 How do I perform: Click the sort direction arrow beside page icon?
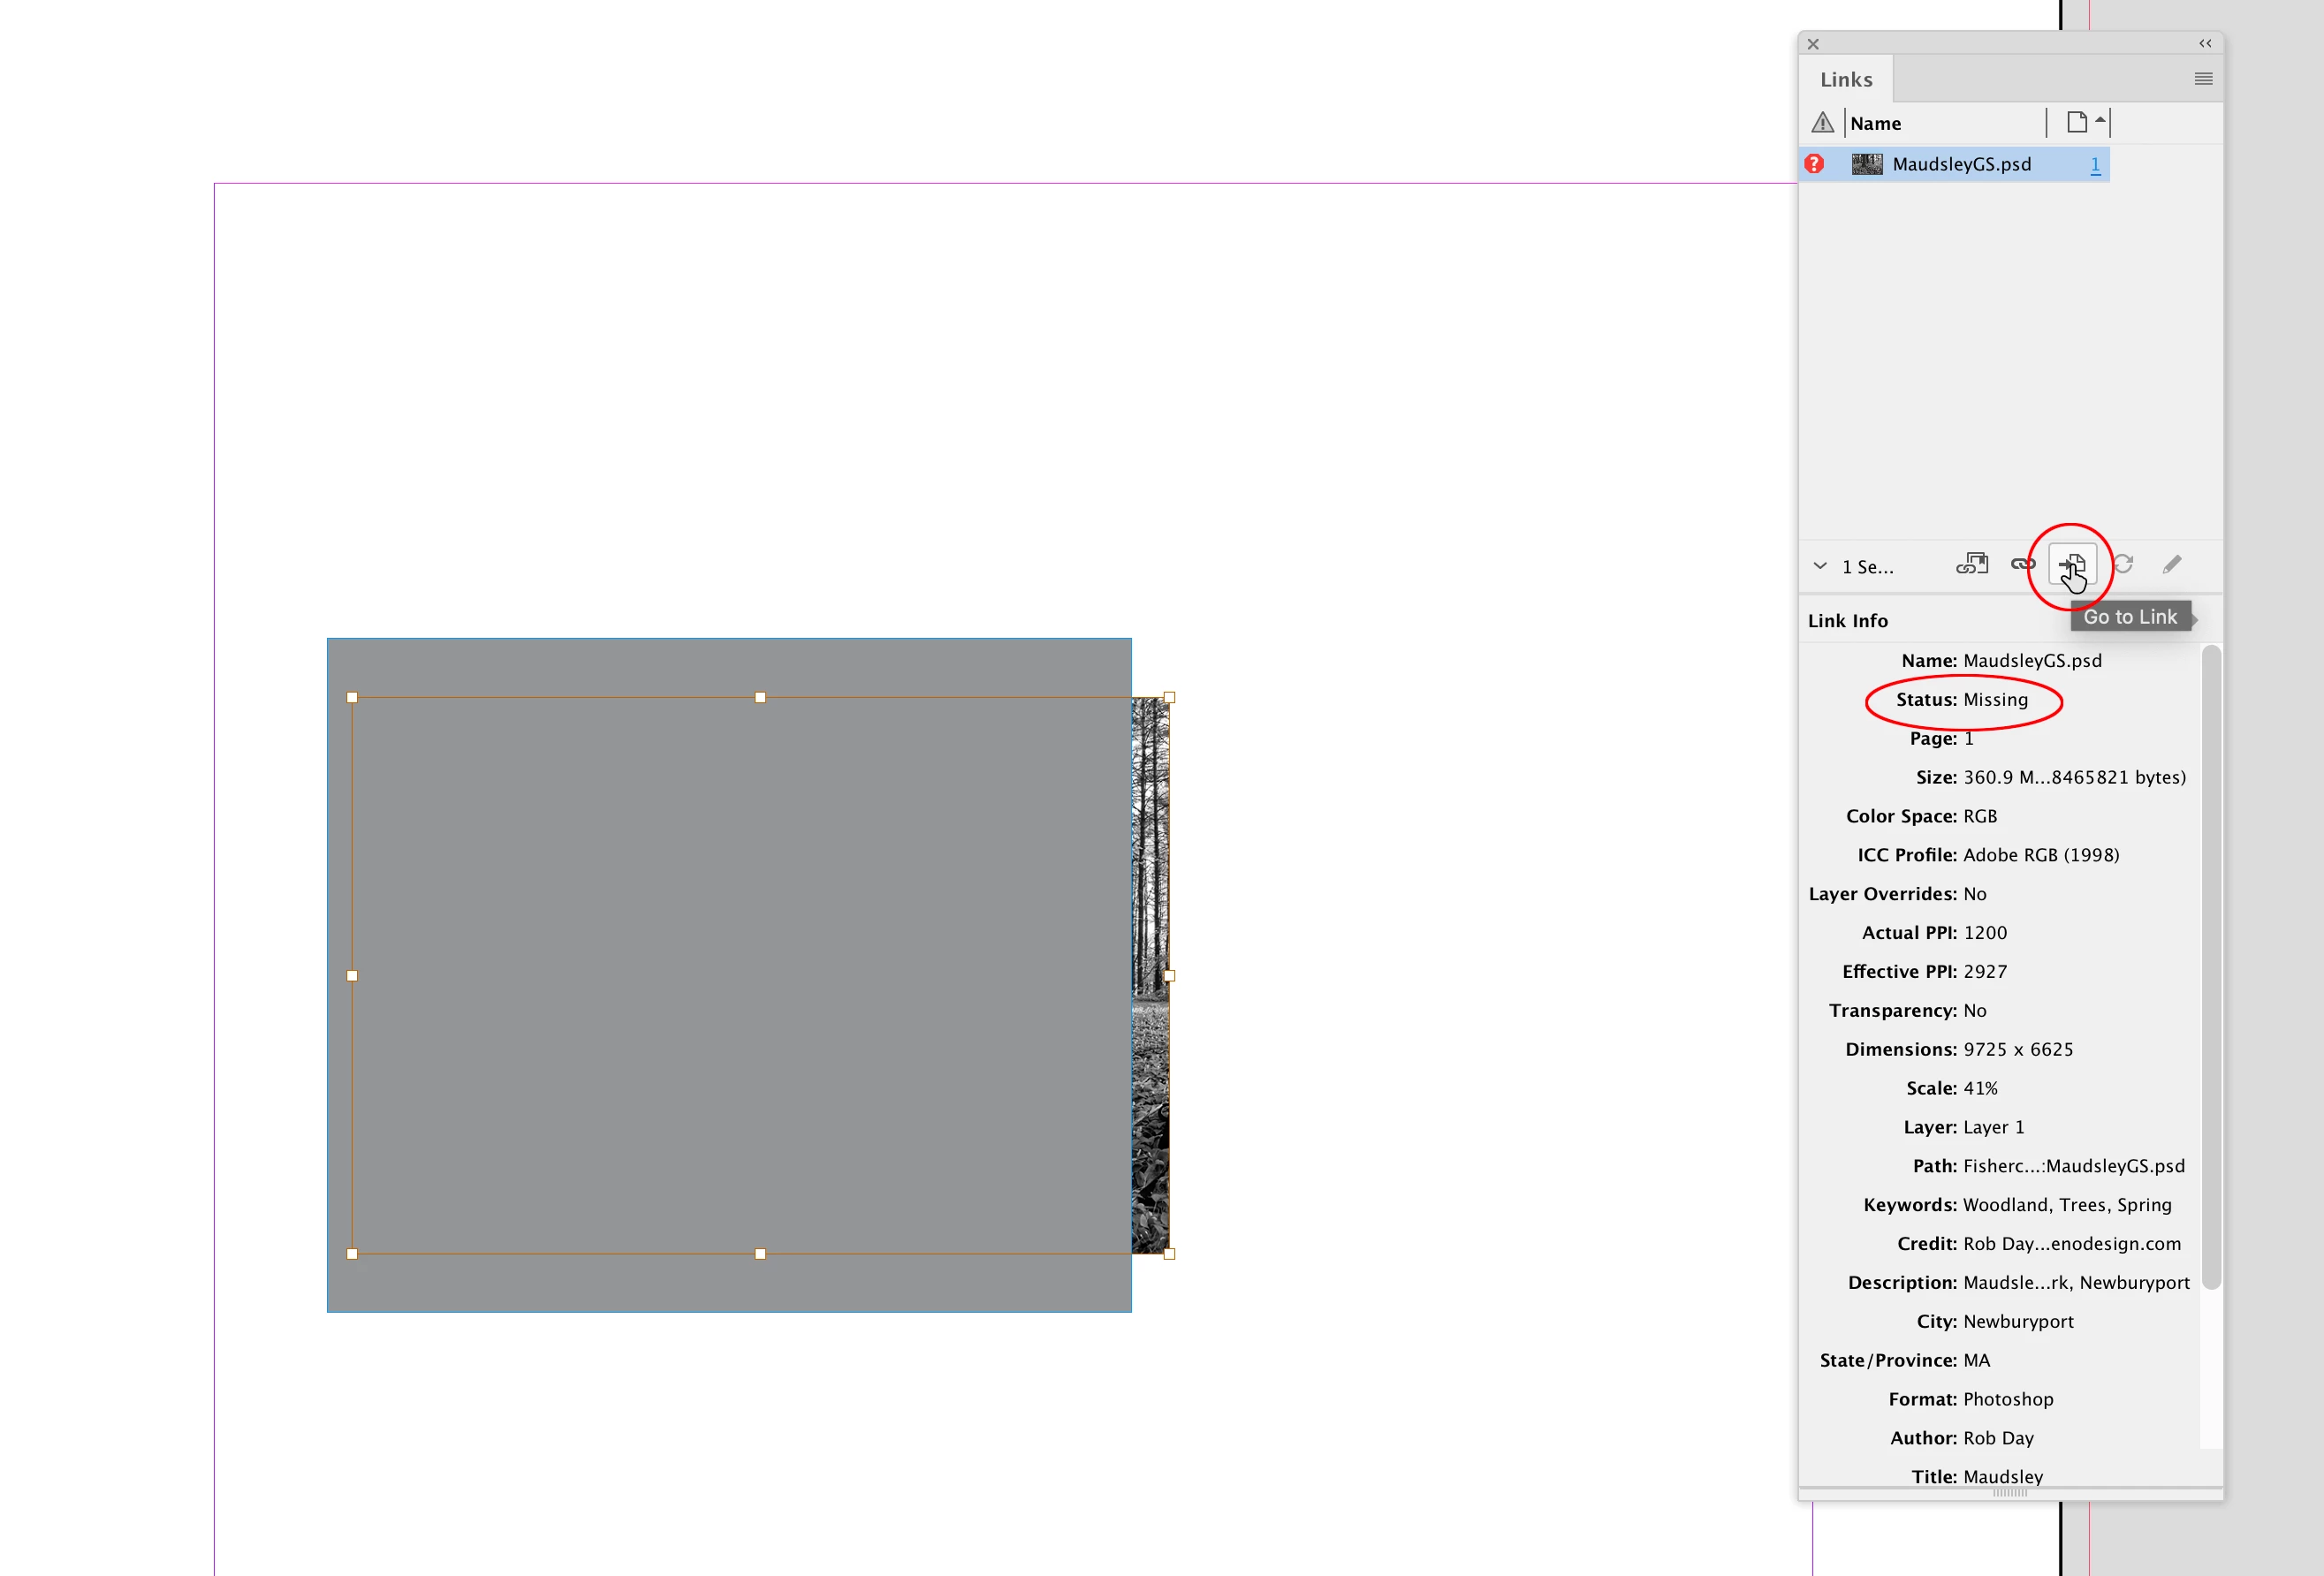(2100, 120)
